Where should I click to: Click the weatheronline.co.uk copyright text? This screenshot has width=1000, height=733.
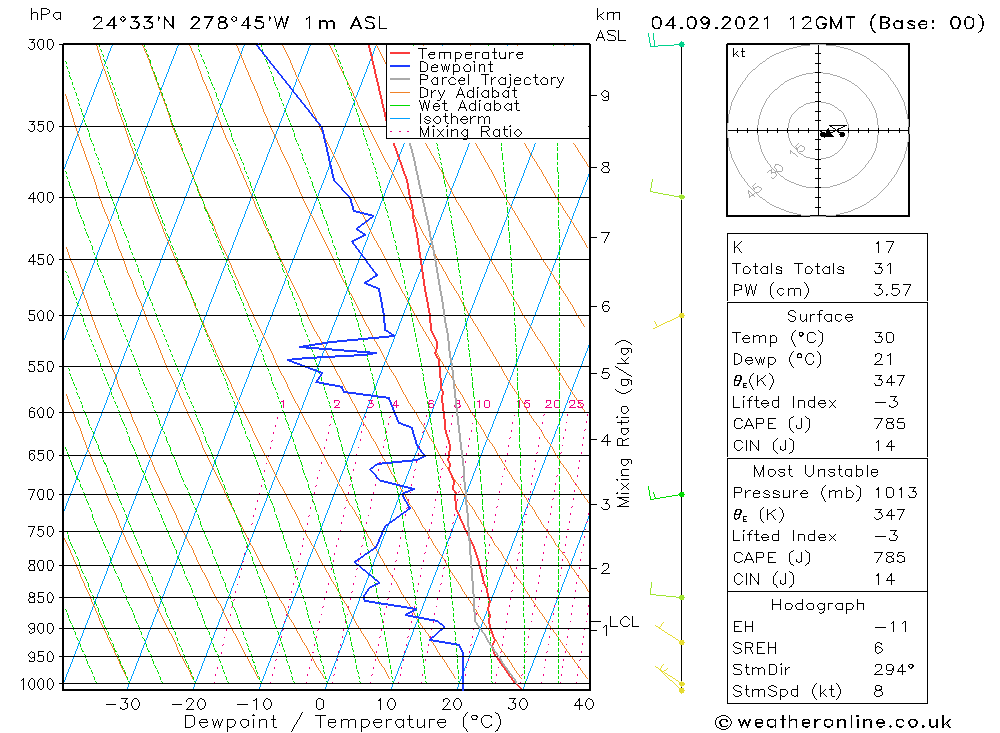(x=833, y=722)
